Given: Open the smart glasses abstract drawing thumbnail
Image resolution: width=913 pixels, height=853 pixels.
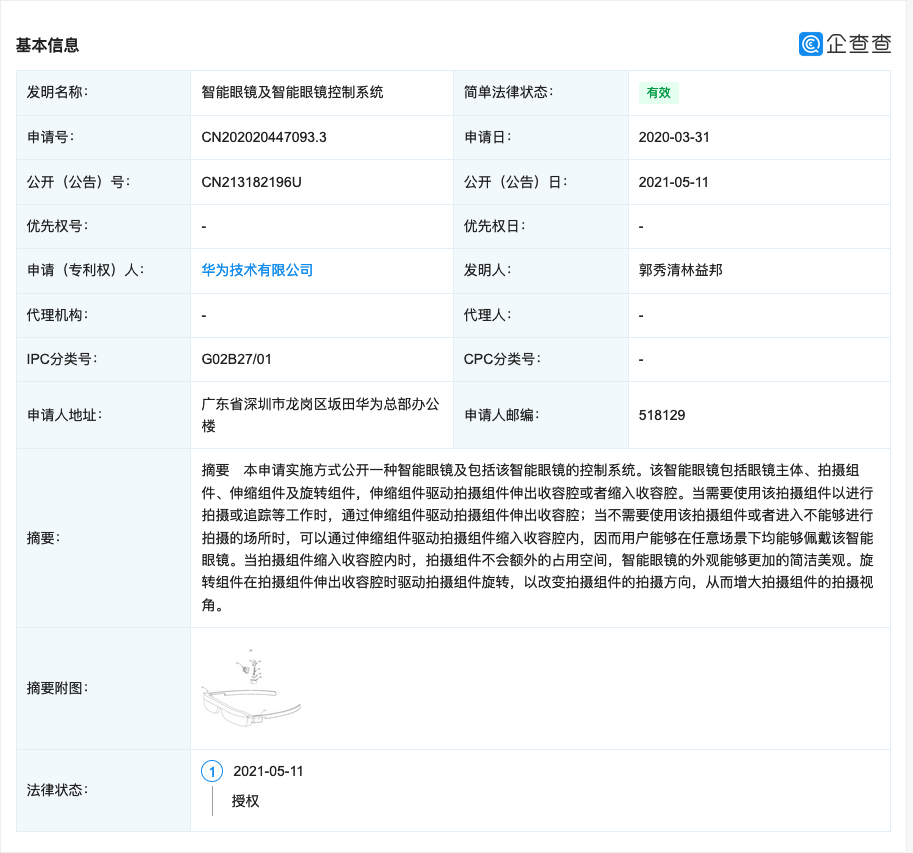Looking at the screenshot, I should 251,688.
